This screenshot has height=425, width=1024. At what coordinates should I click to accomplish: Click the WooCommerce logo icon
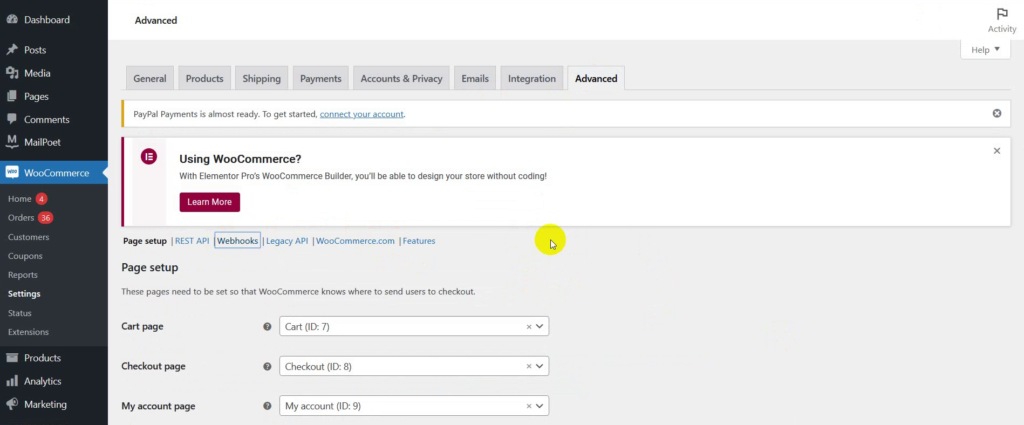click(12, 173)
